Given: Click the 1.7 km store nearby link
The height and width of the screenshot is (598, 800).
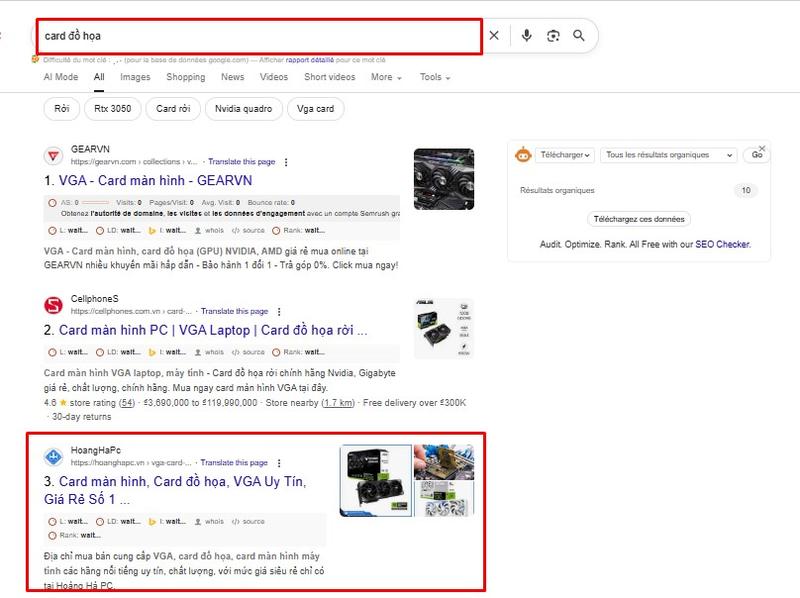Looking at the screenshot, I should pyautogui.click(x=337, y=403).
